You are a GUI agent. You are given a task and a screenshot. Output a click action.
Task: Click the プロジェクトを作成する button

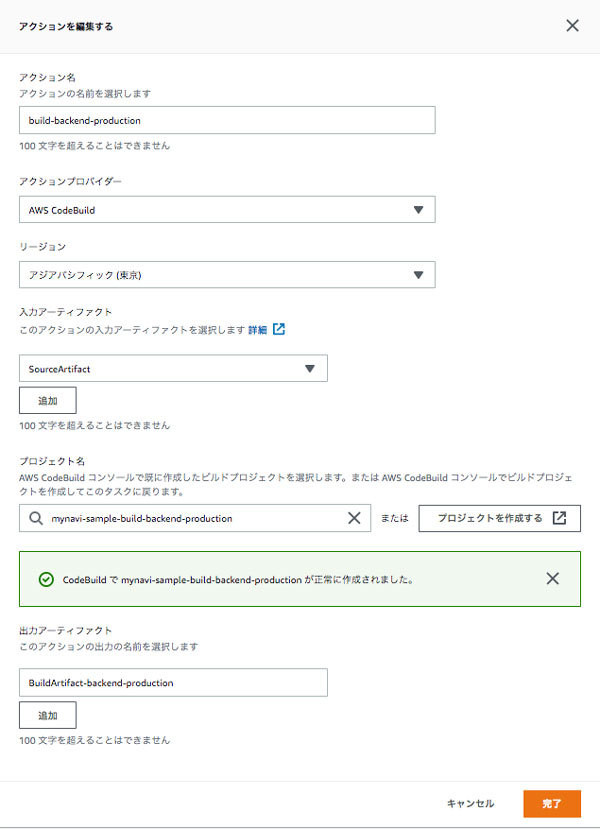click(500, 518)
